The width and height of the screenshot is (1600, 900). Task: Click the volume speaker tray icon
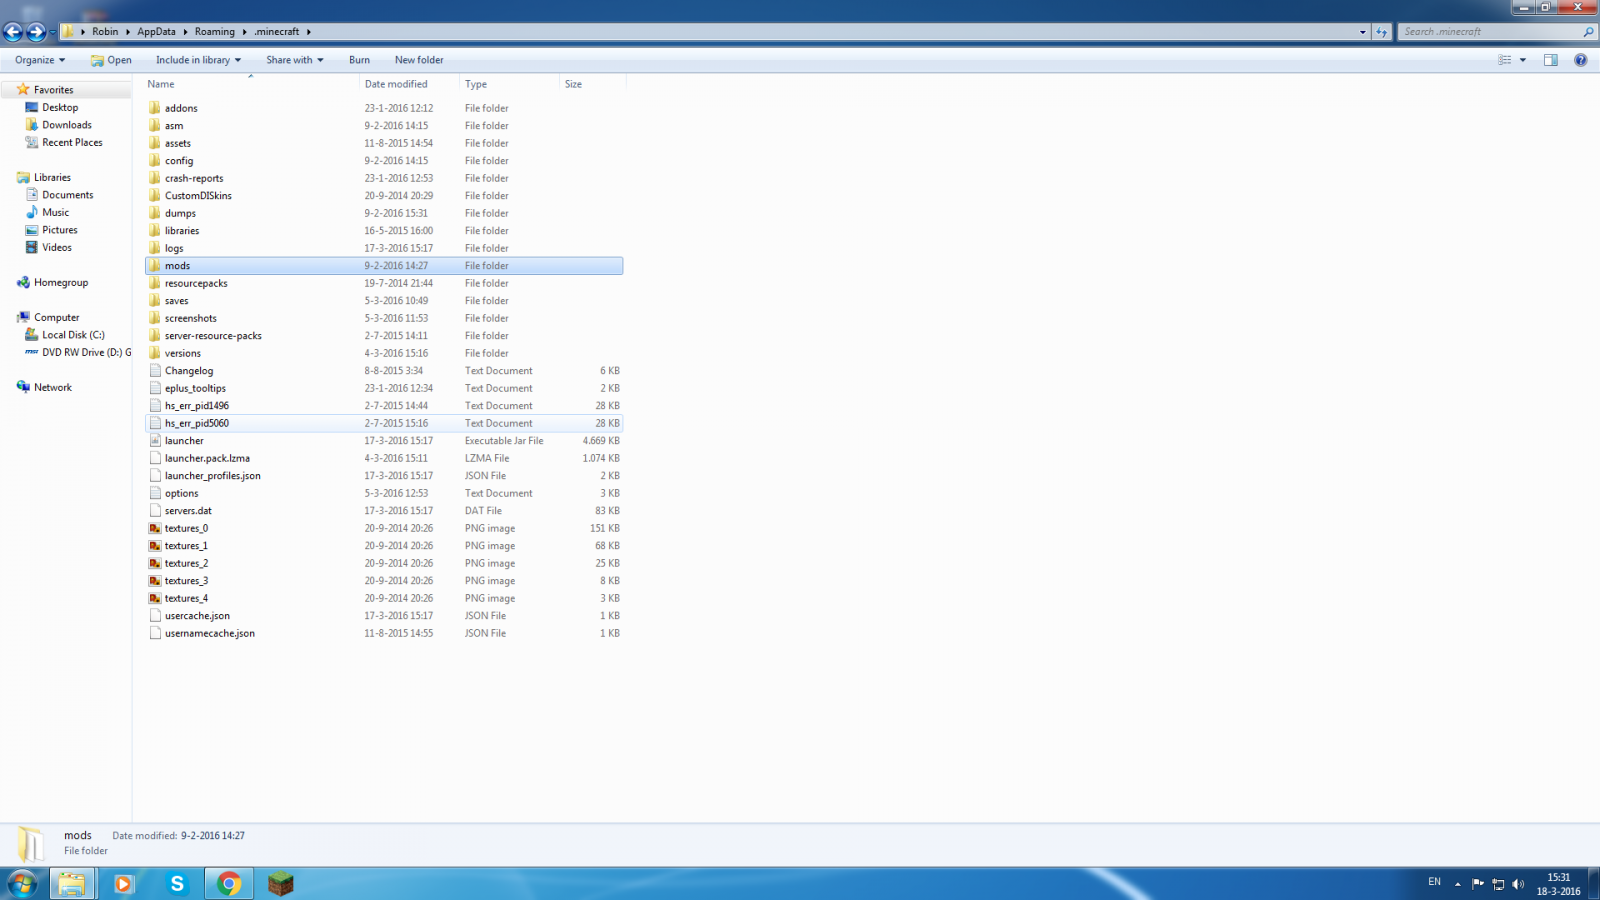(1518, 884)
